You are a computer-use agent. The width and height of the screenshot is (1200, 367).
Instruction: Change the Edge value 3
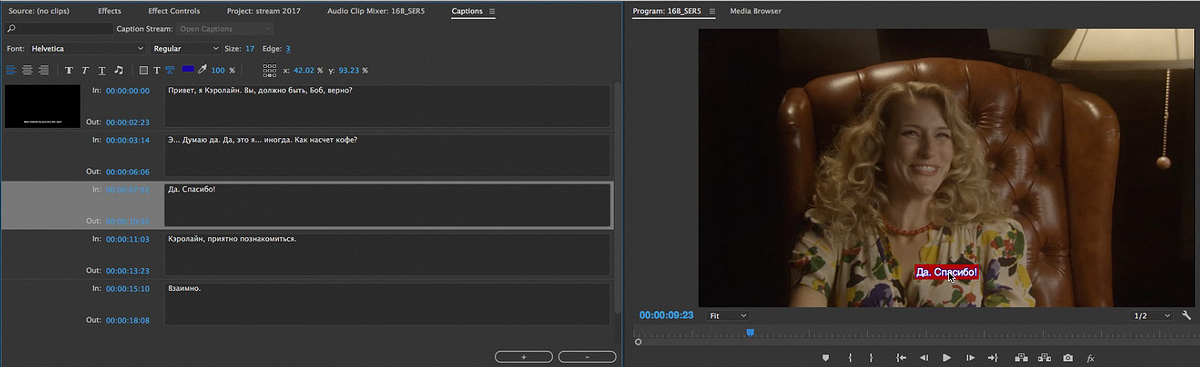point(288,48)
